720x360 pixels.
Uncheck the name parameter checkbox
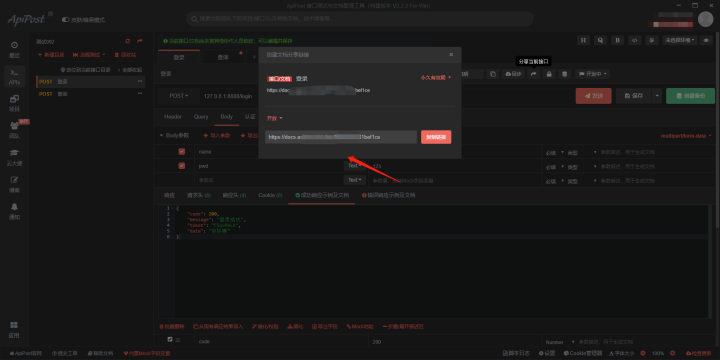coord(181,152)
